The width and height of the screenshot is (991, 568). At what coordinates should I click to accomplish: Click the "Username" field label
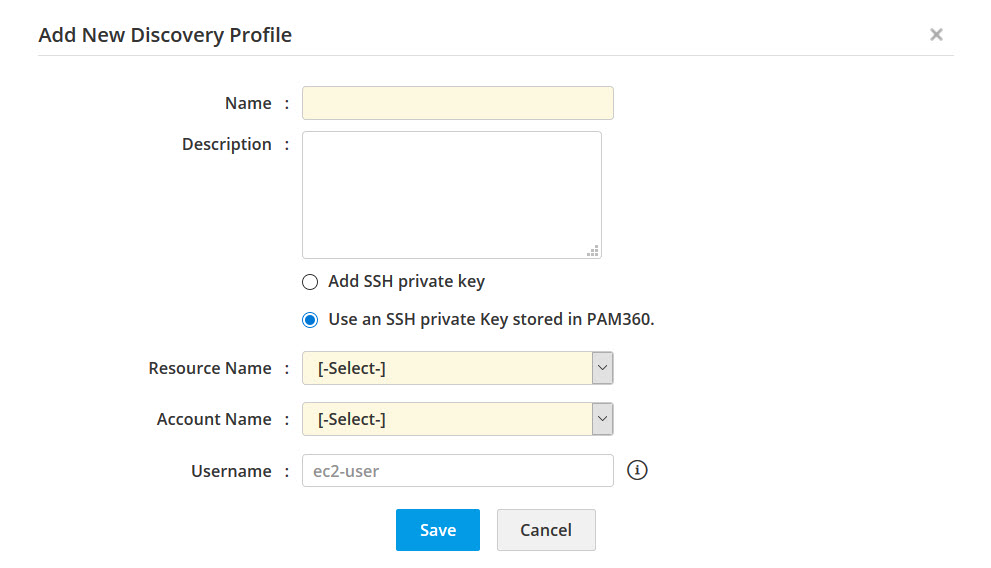tap(231, 471)
